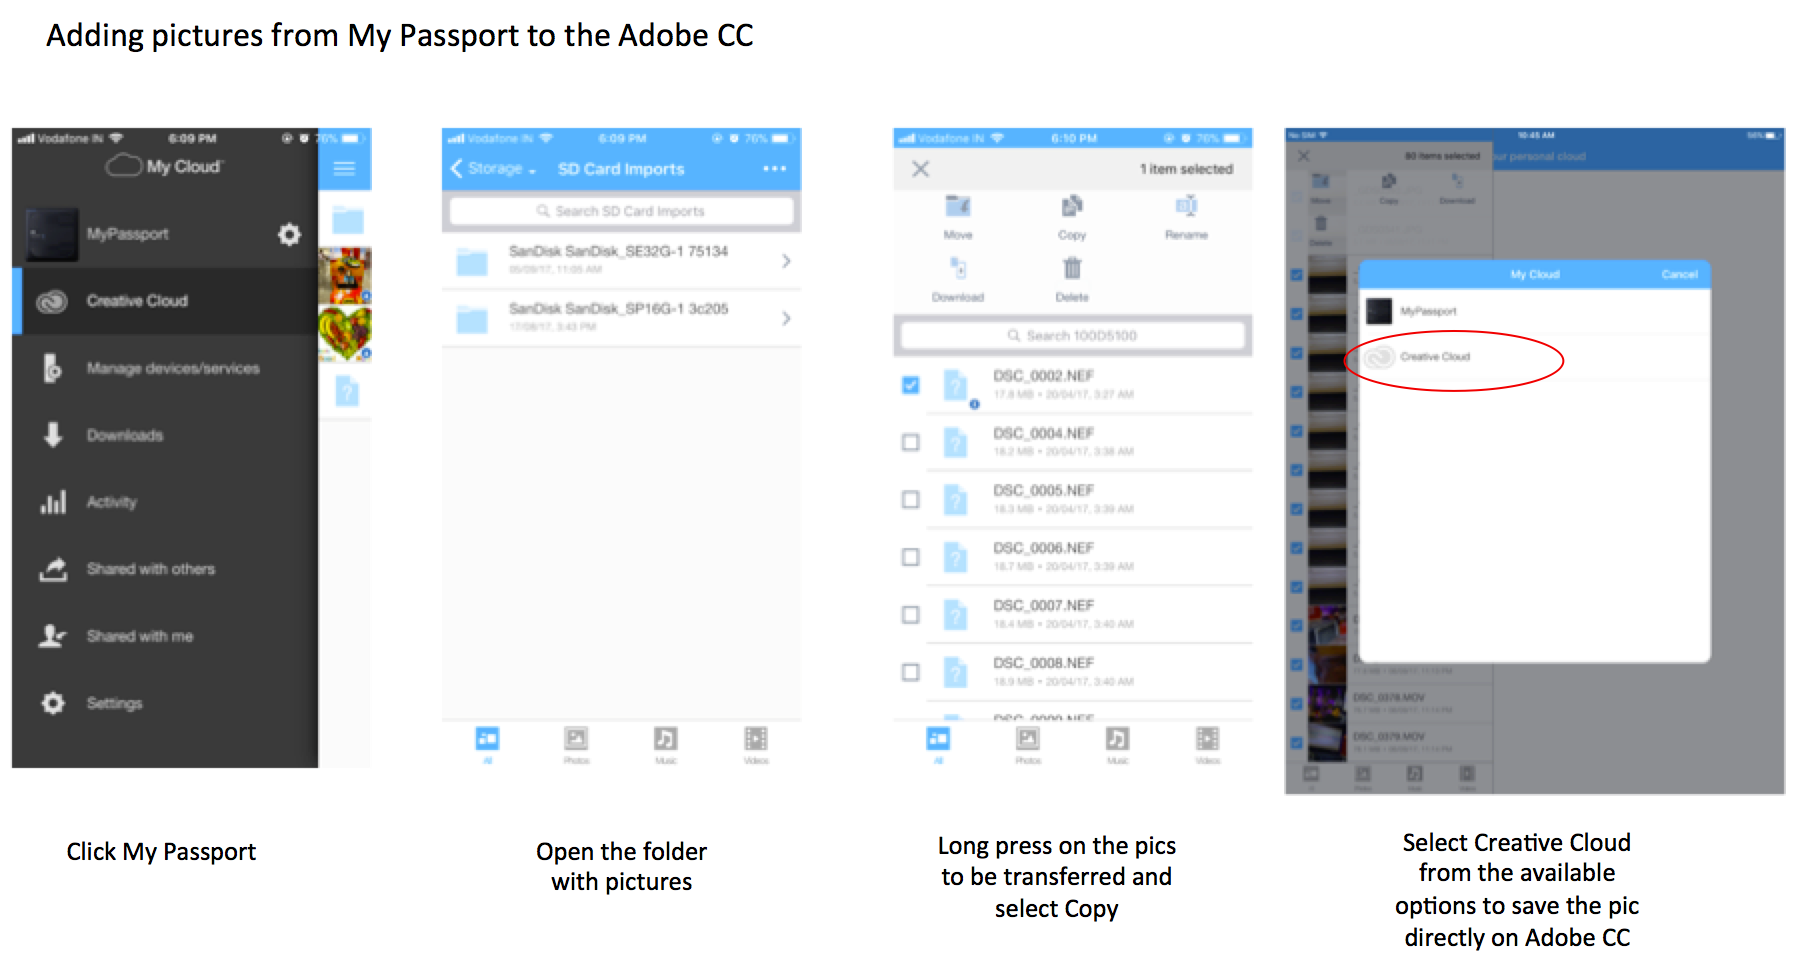Select the Copy action icon
Image resolution: width=1802 pixels, height=970 pixels.
pyautogui.click(x=1072, y=206)
